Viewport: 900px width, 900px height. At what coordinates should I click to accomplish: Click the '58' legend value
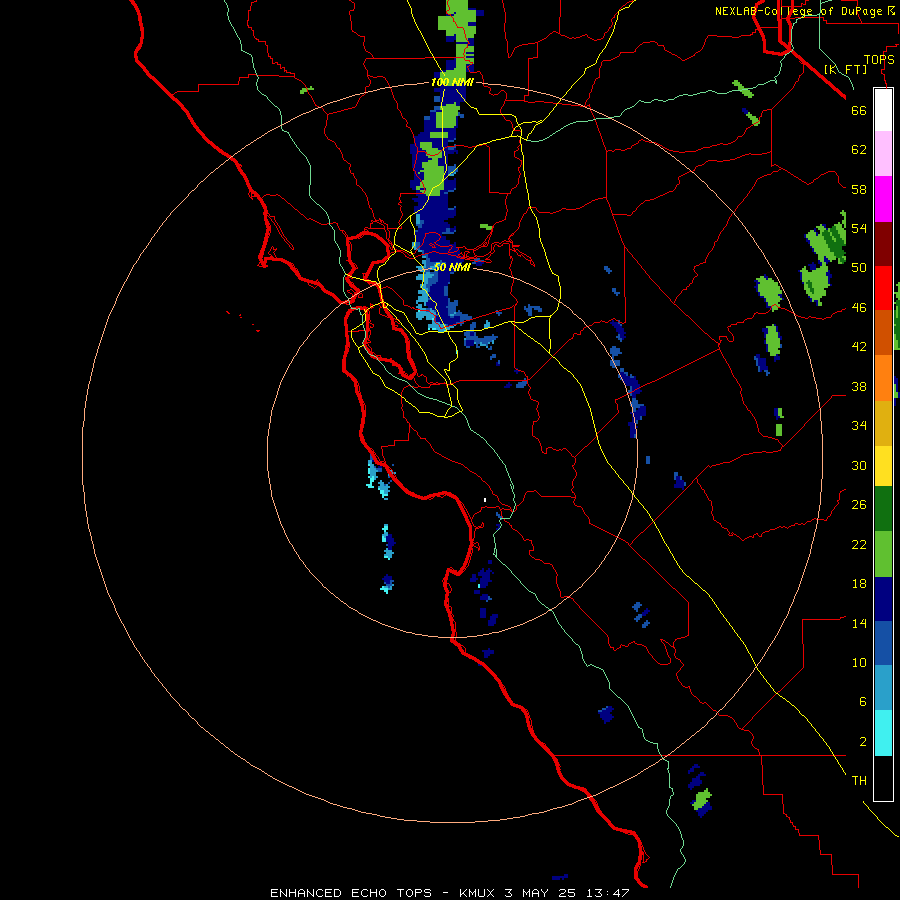(x=859, y=189)
